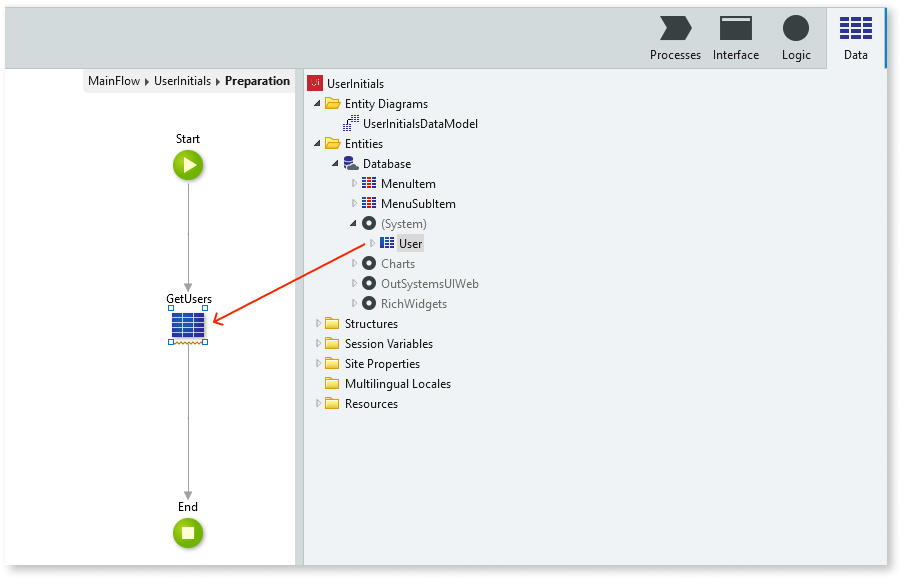Viewport: 902px width, 580px height.
Task: Click the Database cloud icon
Action: coord(351,163)
